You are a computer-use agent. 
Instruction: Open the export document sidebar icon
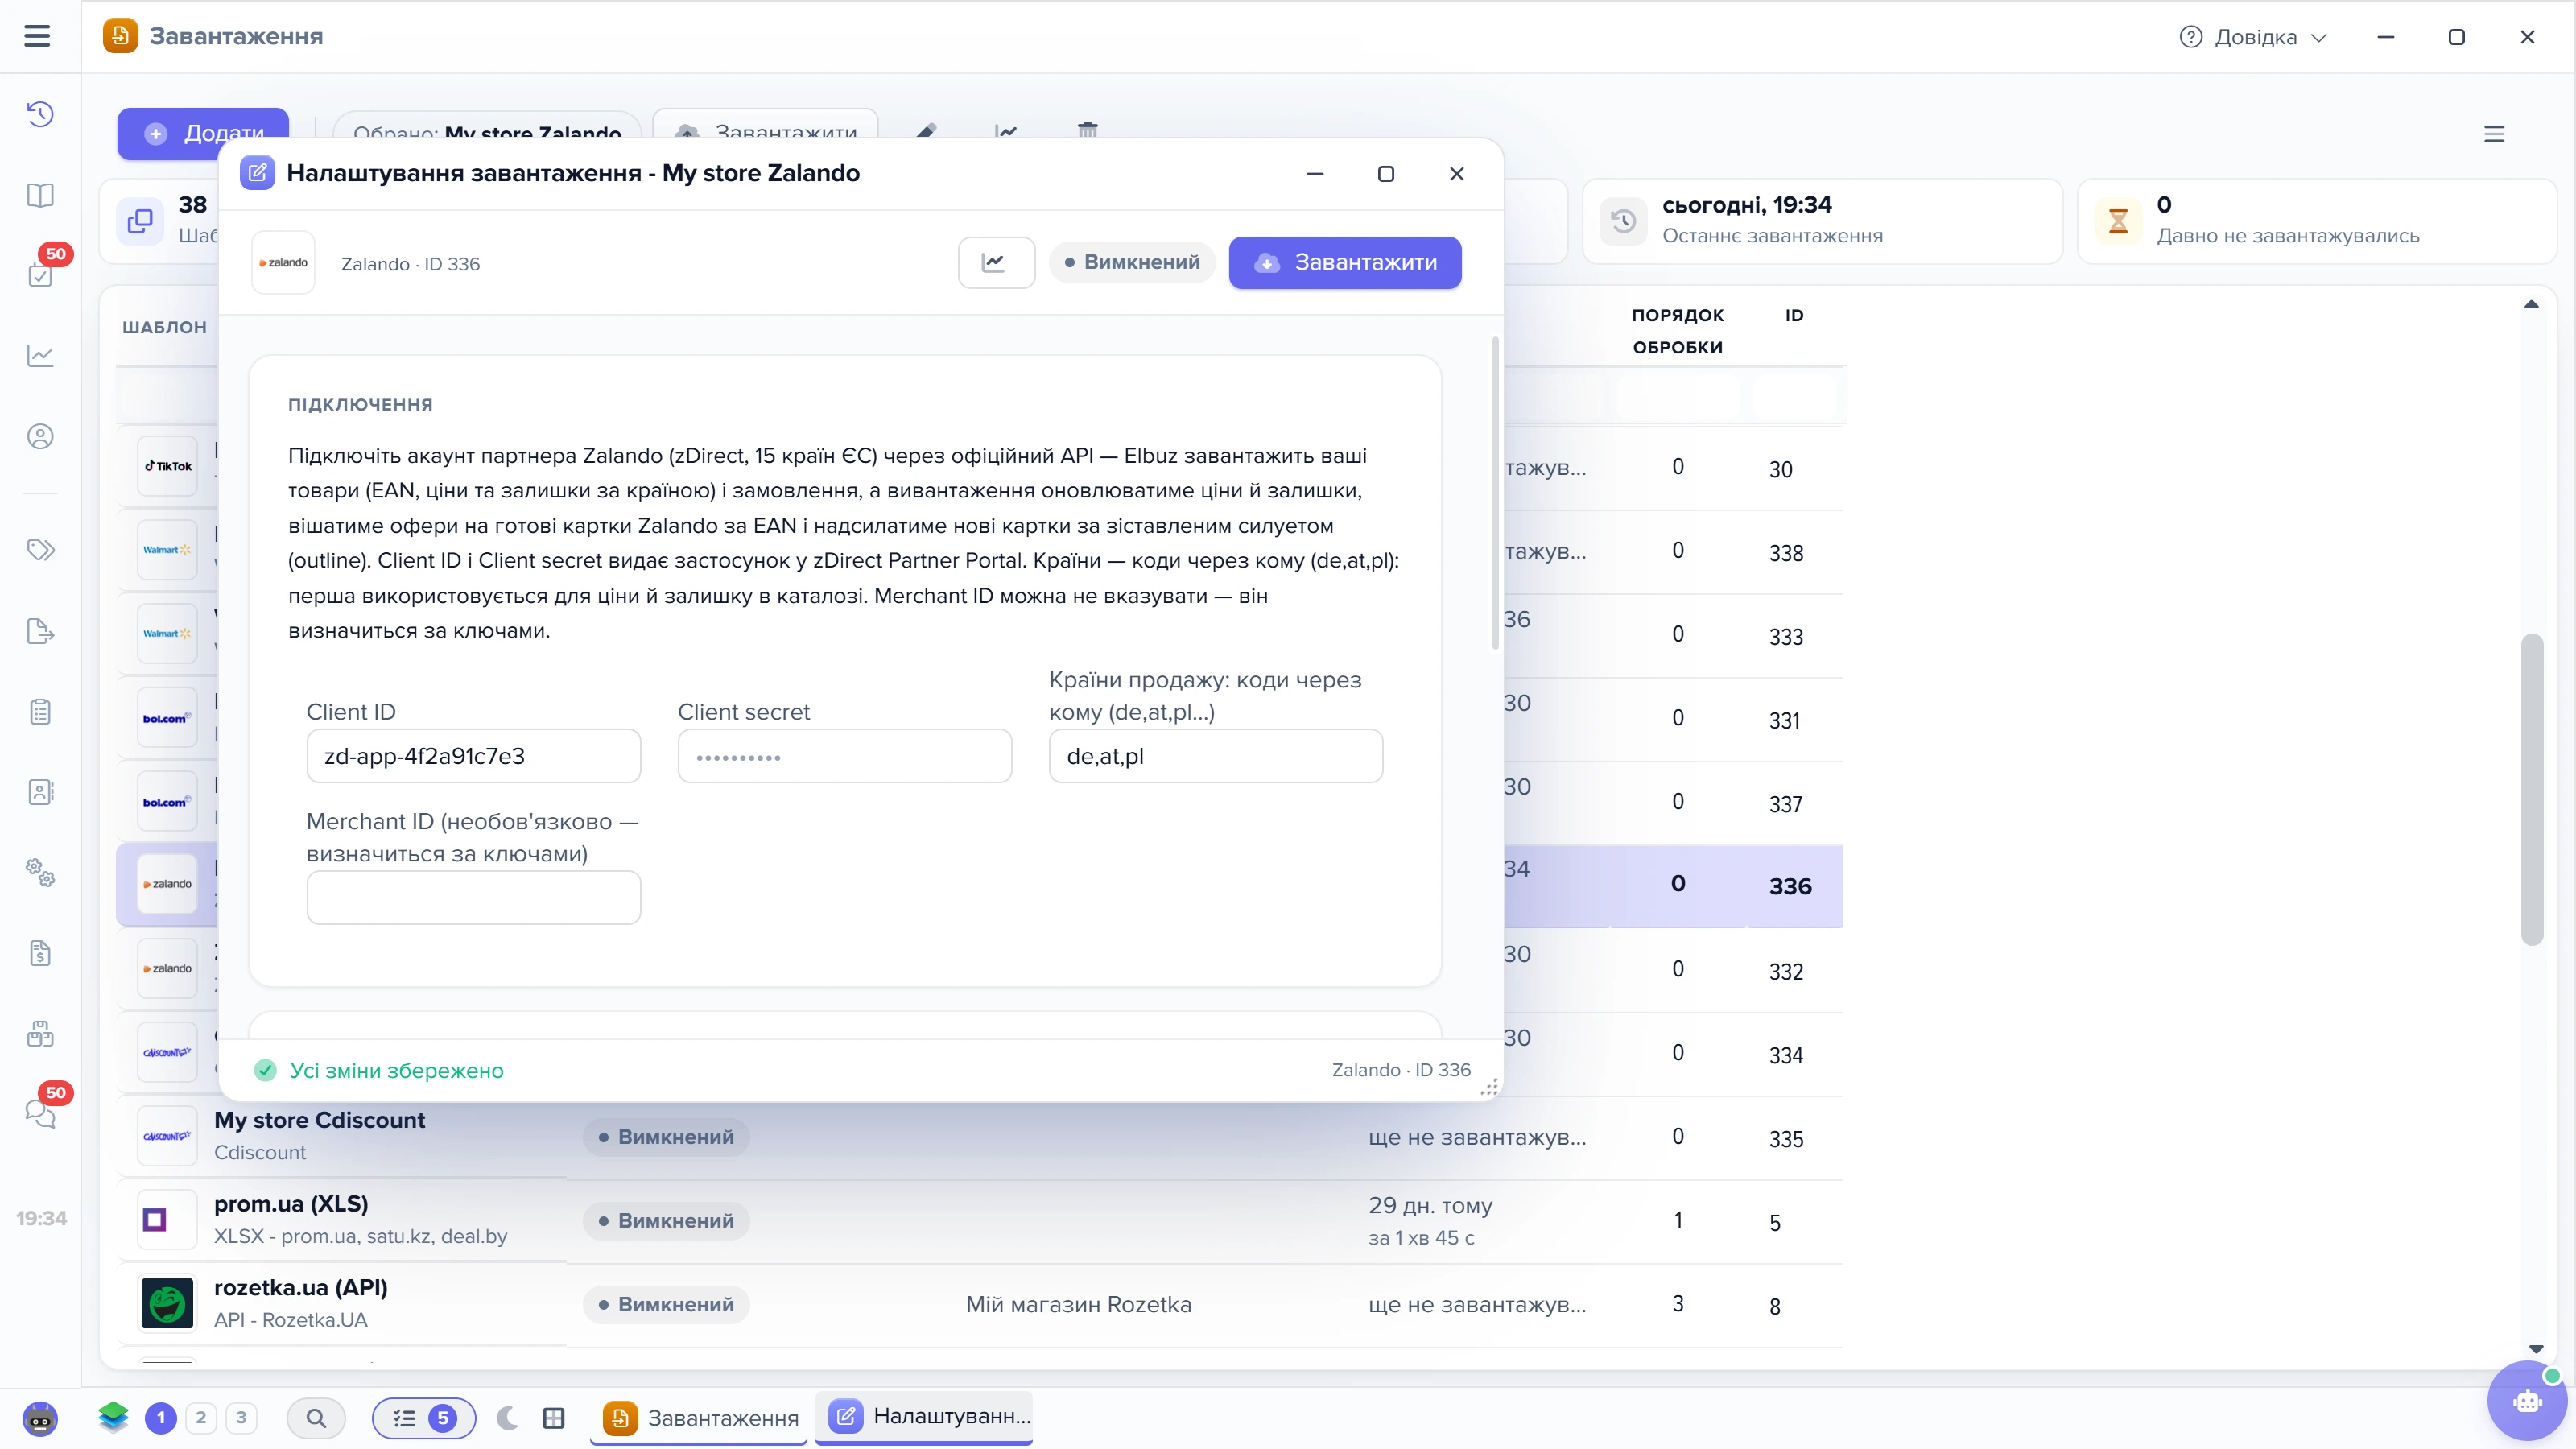tap(40, 631)
